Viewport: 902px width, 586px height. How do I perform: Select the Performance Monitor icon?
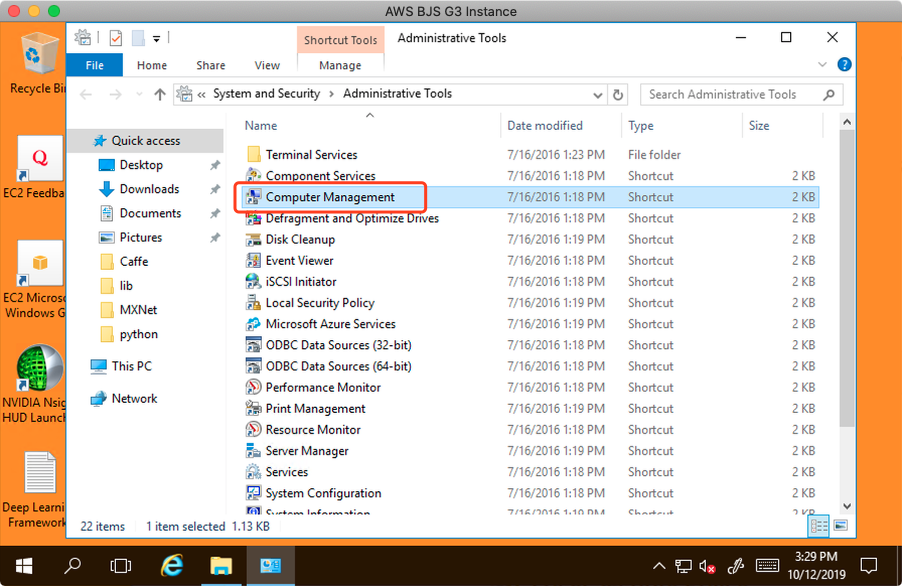tap(254, 387)
